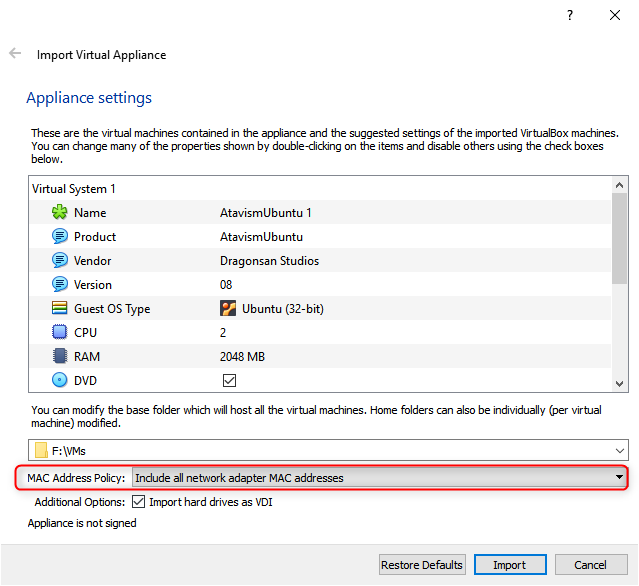The image size is (639, 586).
Task: Click the green clover Name icon
Action: [59, 213]
